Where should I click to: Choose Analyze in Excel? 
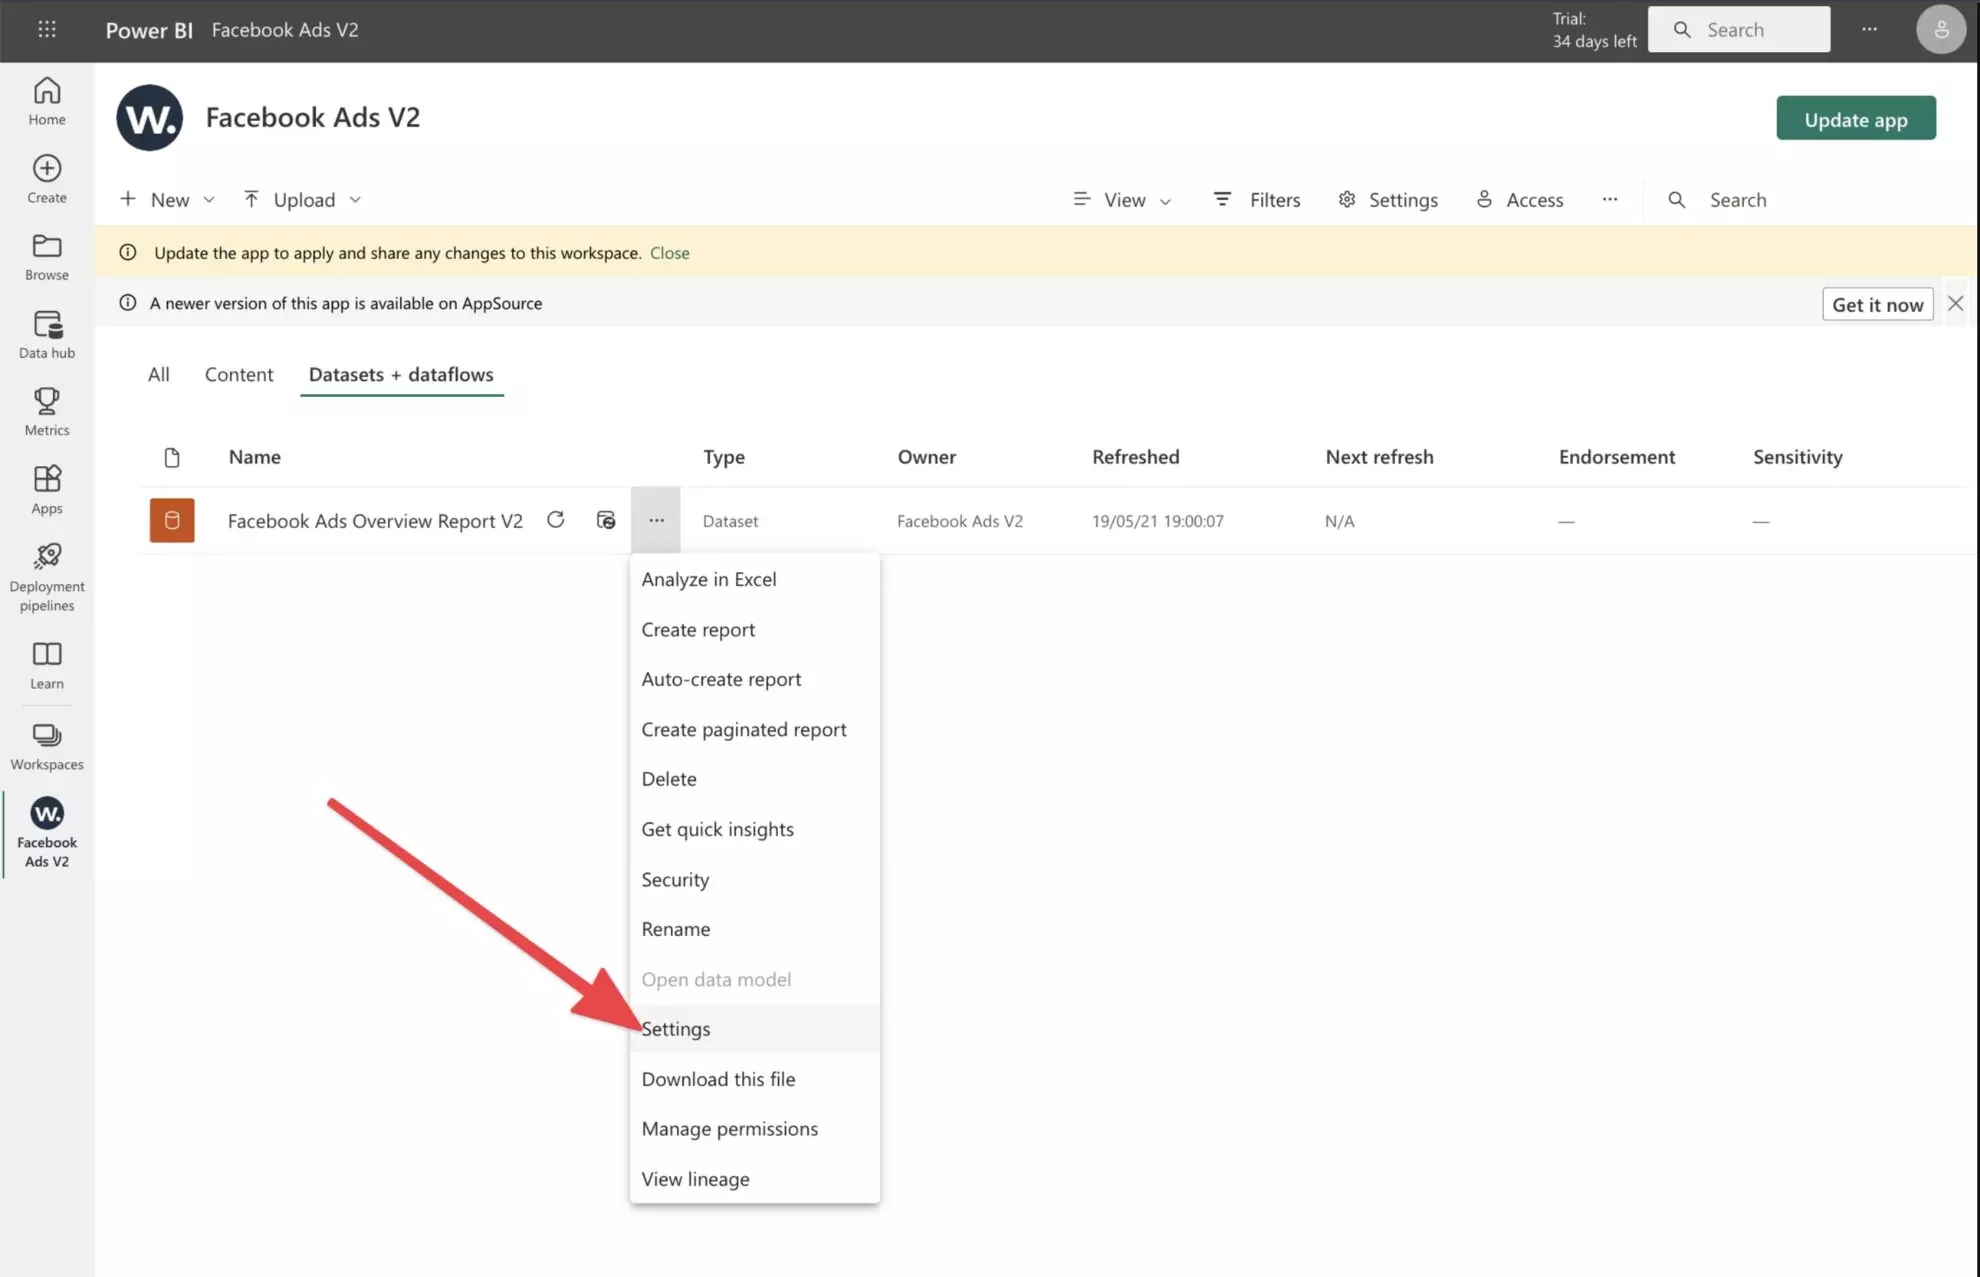coord(755,579)
